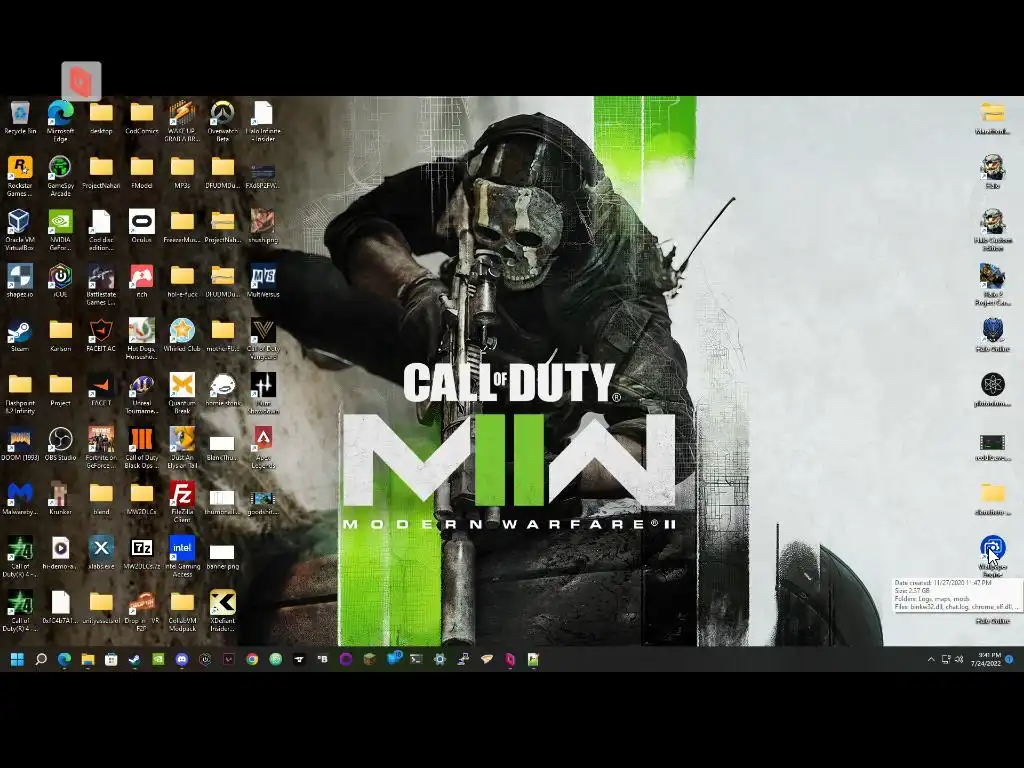Launch the Microsoft Edge desktop shortcut

pyautogui.click(x=60, y=121)
